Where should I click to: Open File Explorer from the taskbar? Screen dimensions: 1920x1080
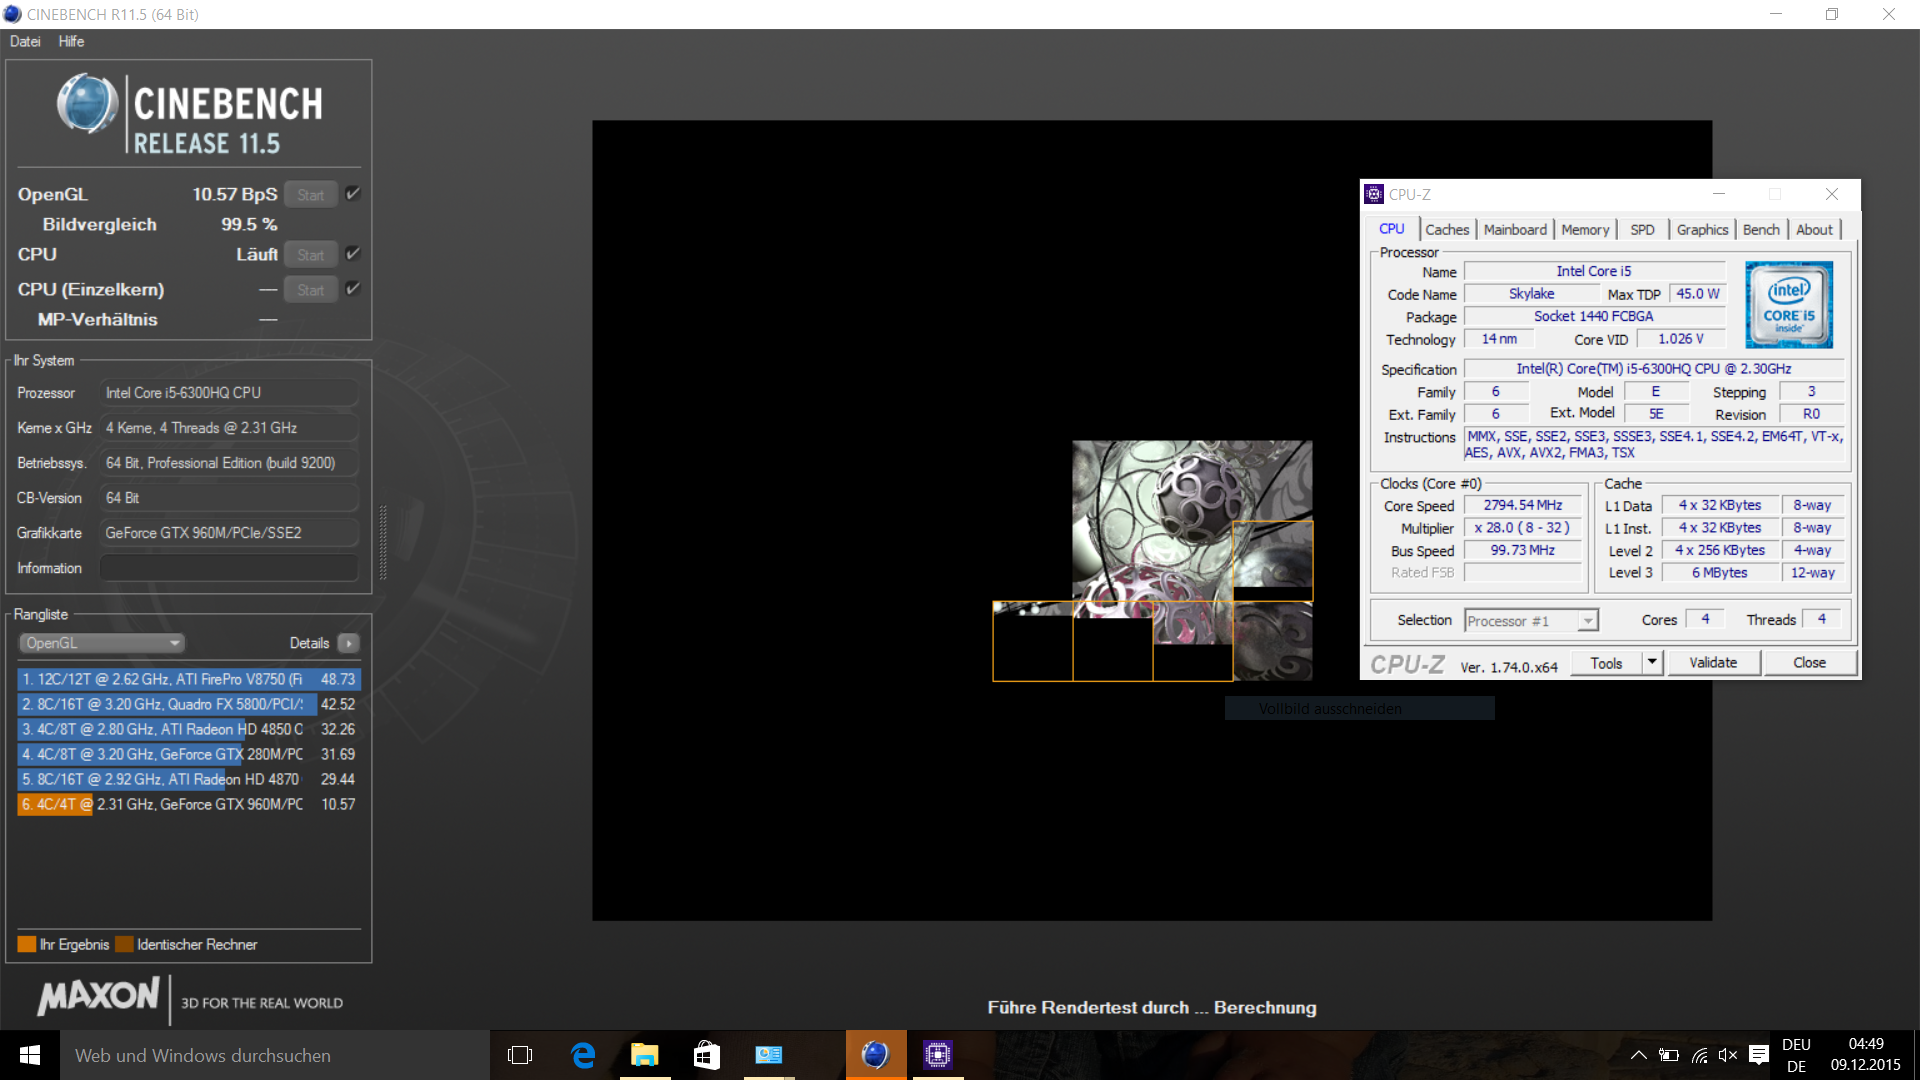pyautogui.click(x=645, y=1055)
